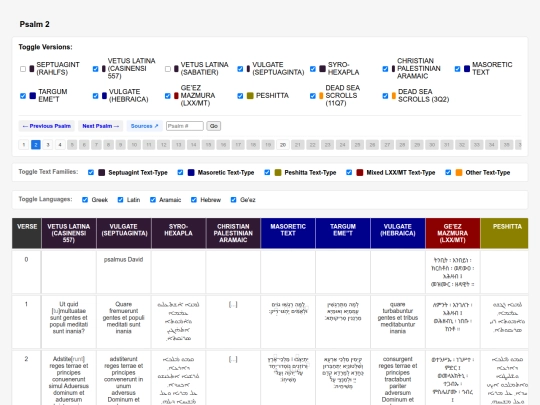Toggle Syro-Hexapla version checkbox
The image size is (540, 405).
(313, 69)
